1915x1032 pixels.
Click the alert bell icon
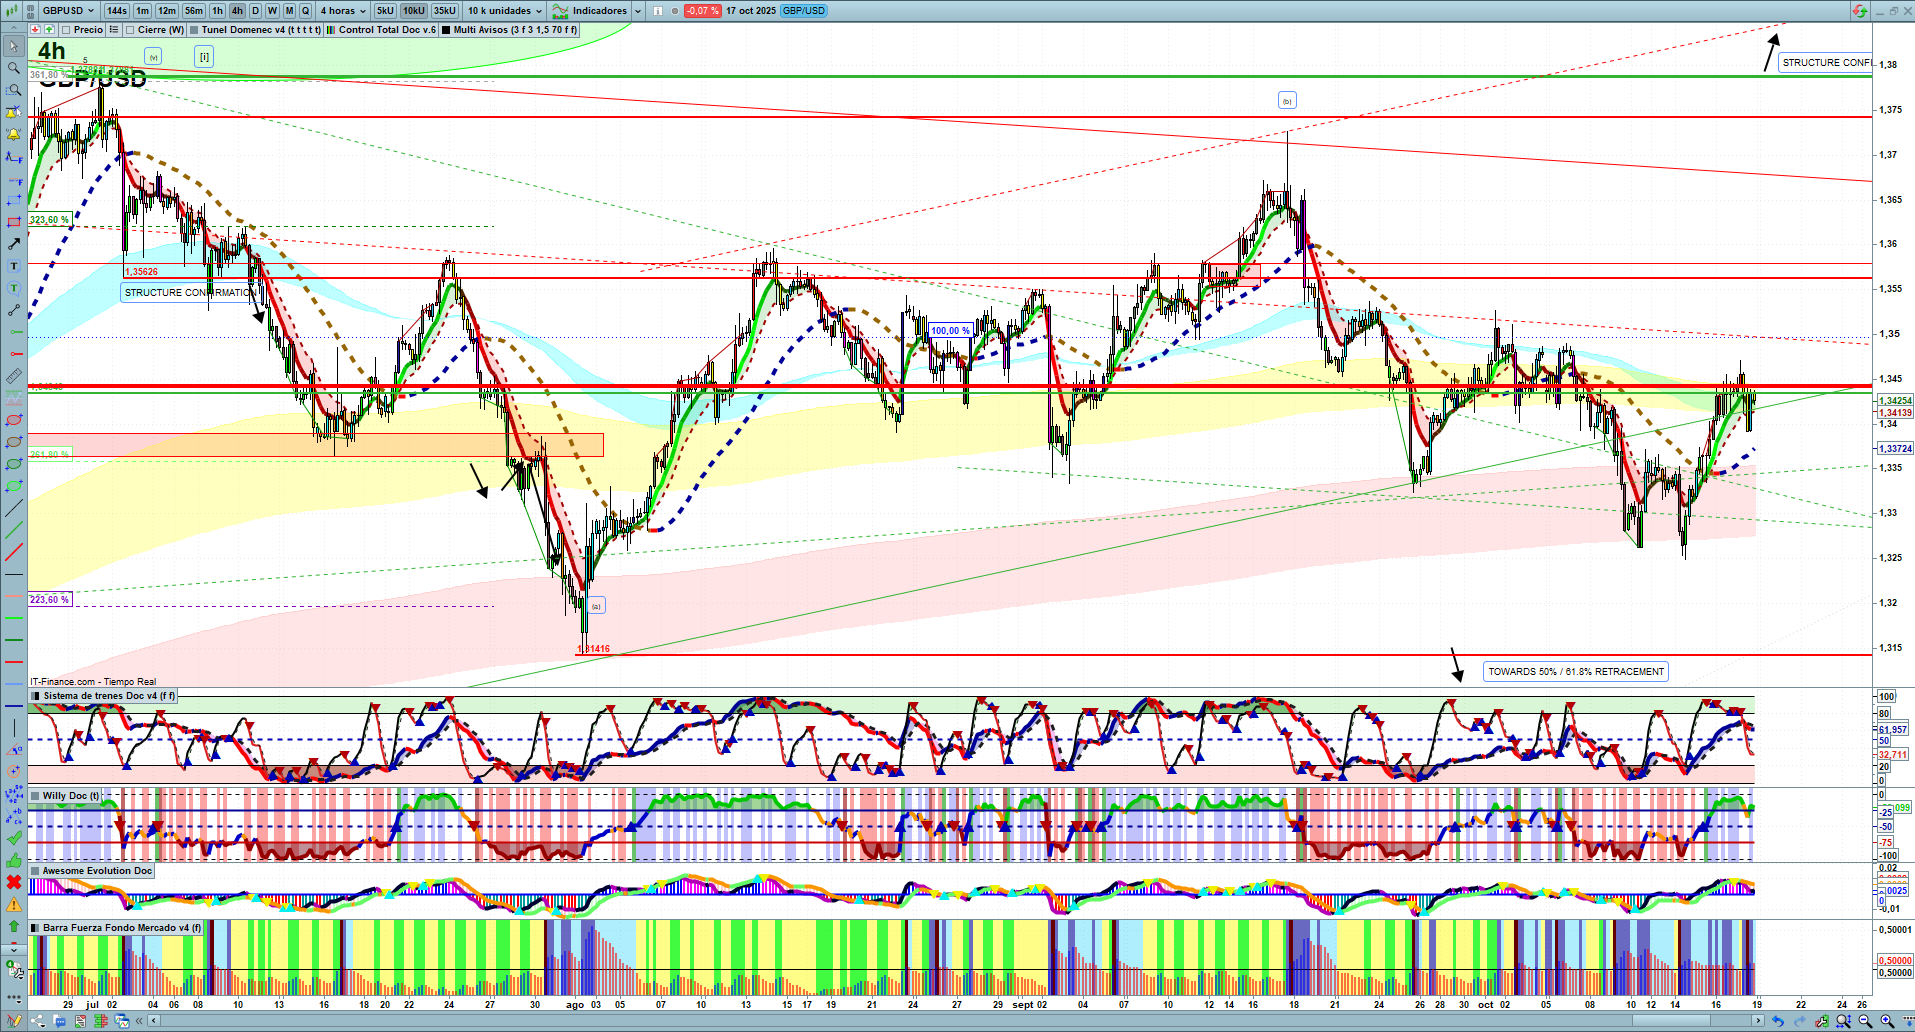point(14,134)
